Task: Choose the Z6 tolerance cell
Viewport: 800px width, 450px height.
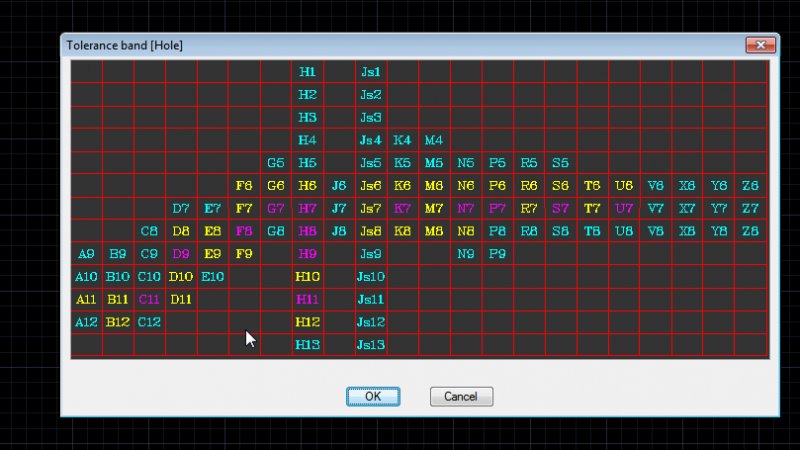Action: point(751,186)
